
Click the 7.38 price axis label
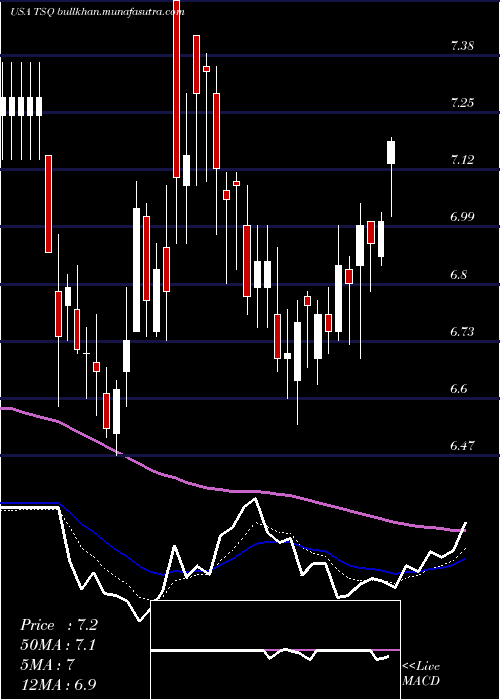click(x=462, y=46)
